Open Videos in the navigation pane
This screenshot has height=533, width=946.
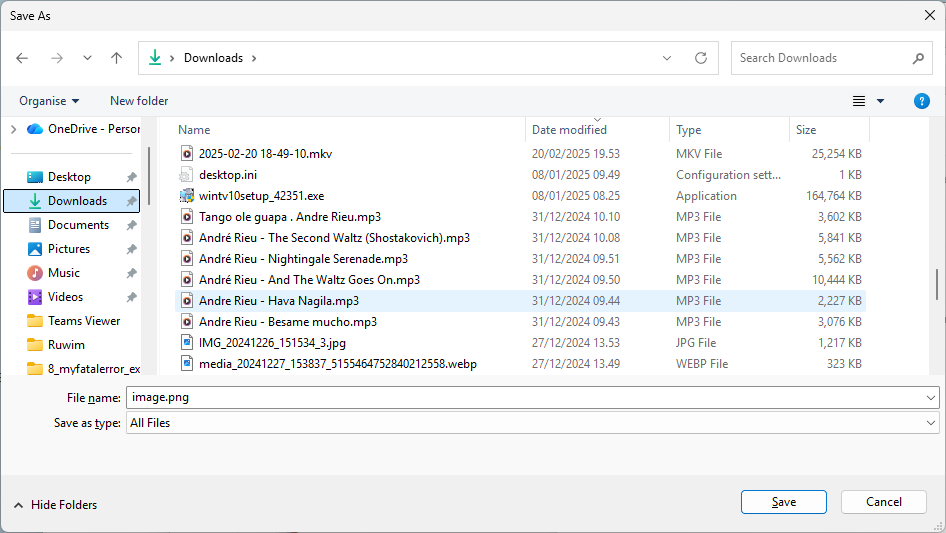click(x=65, y=297)
